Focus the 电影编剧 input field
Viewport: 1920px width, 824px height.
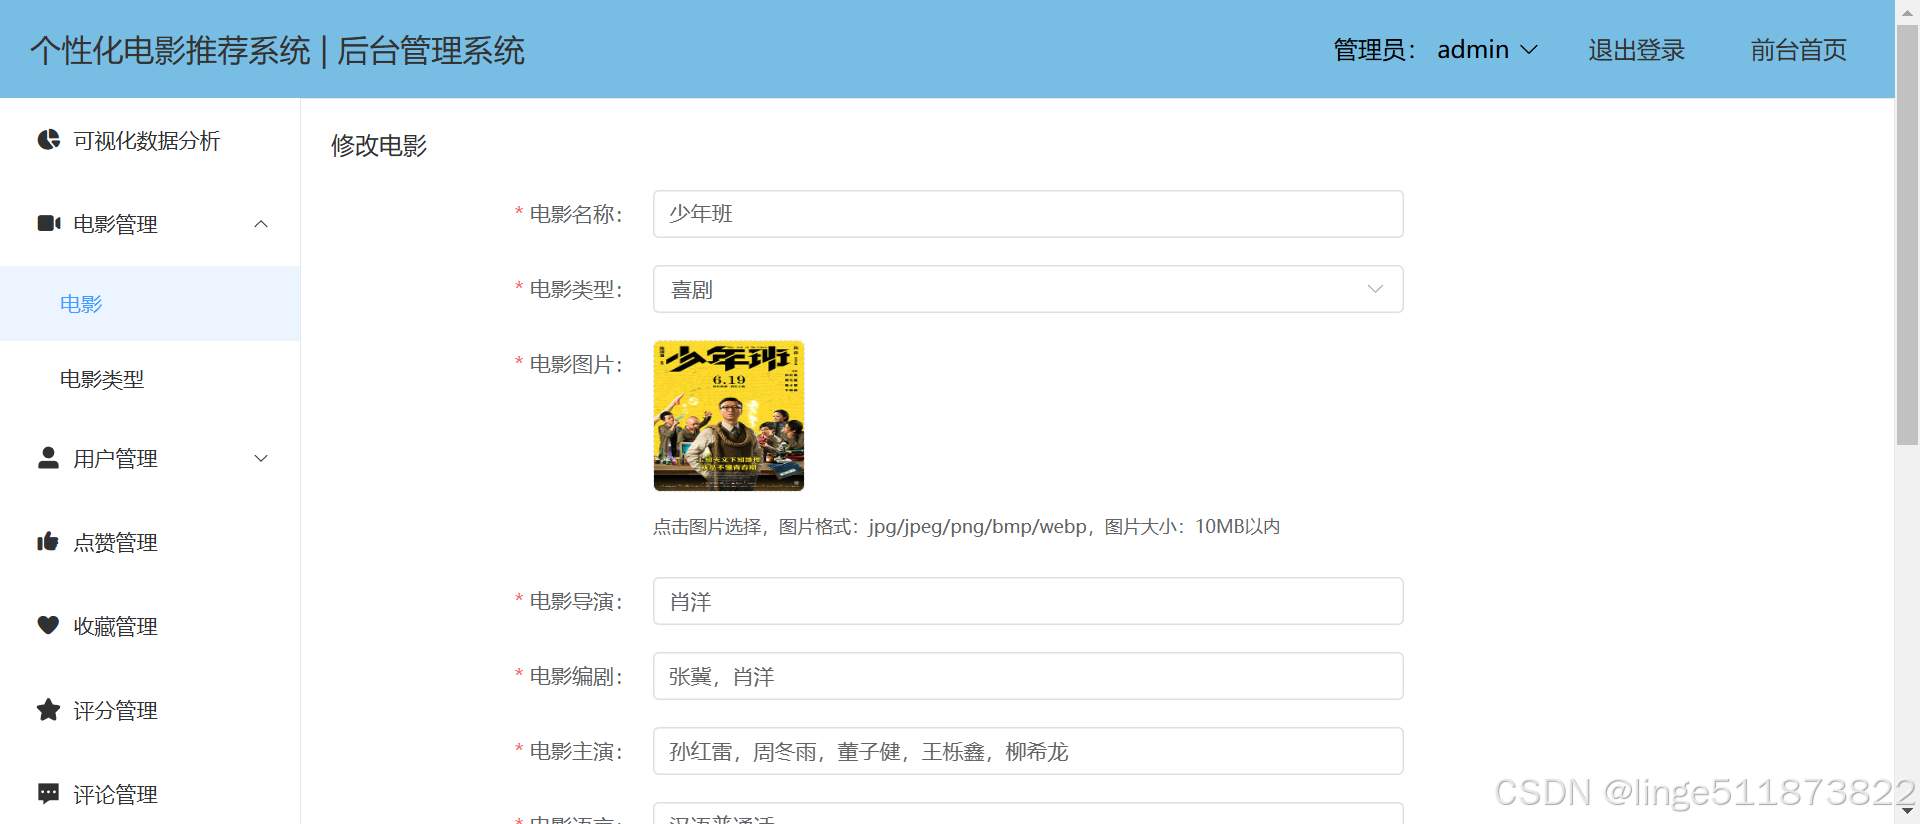click(1028, 676)
